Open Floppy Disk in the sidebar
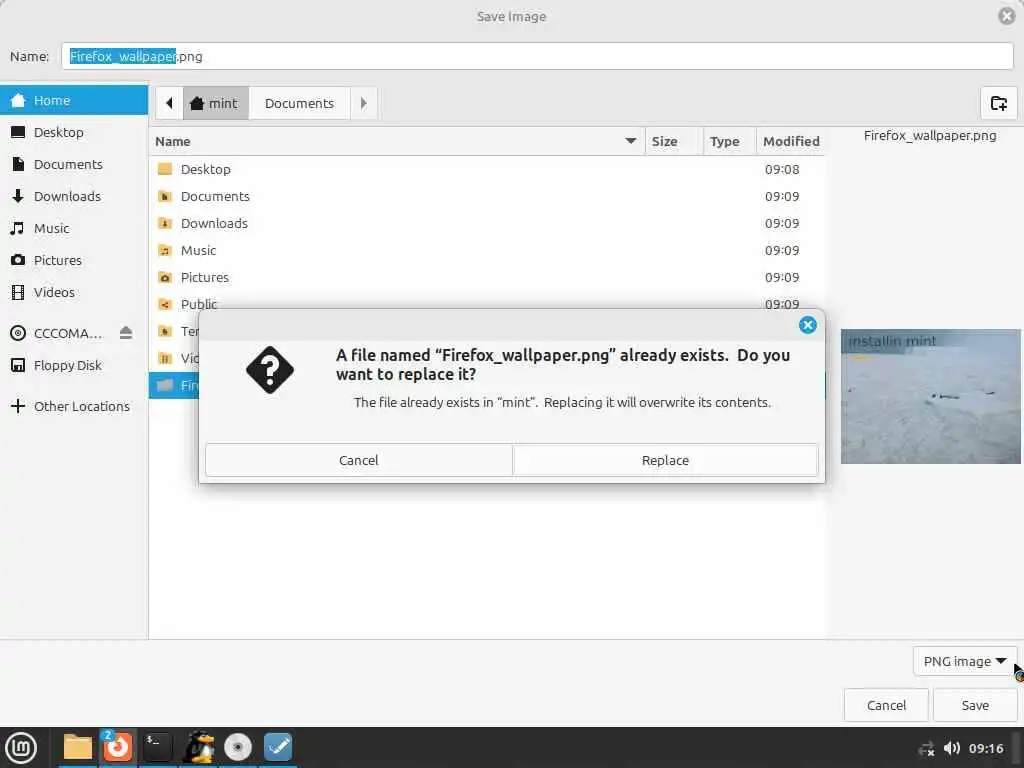 [x=74, y=366]
